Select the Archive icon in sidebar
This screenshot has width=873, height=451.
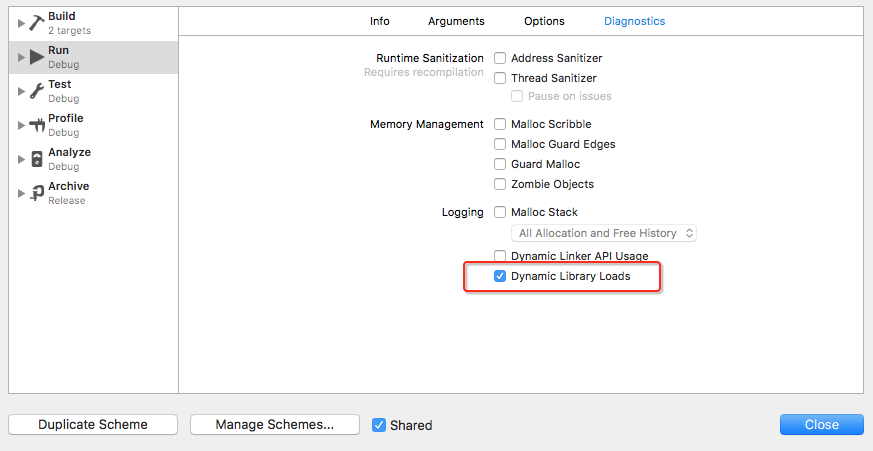37,193
